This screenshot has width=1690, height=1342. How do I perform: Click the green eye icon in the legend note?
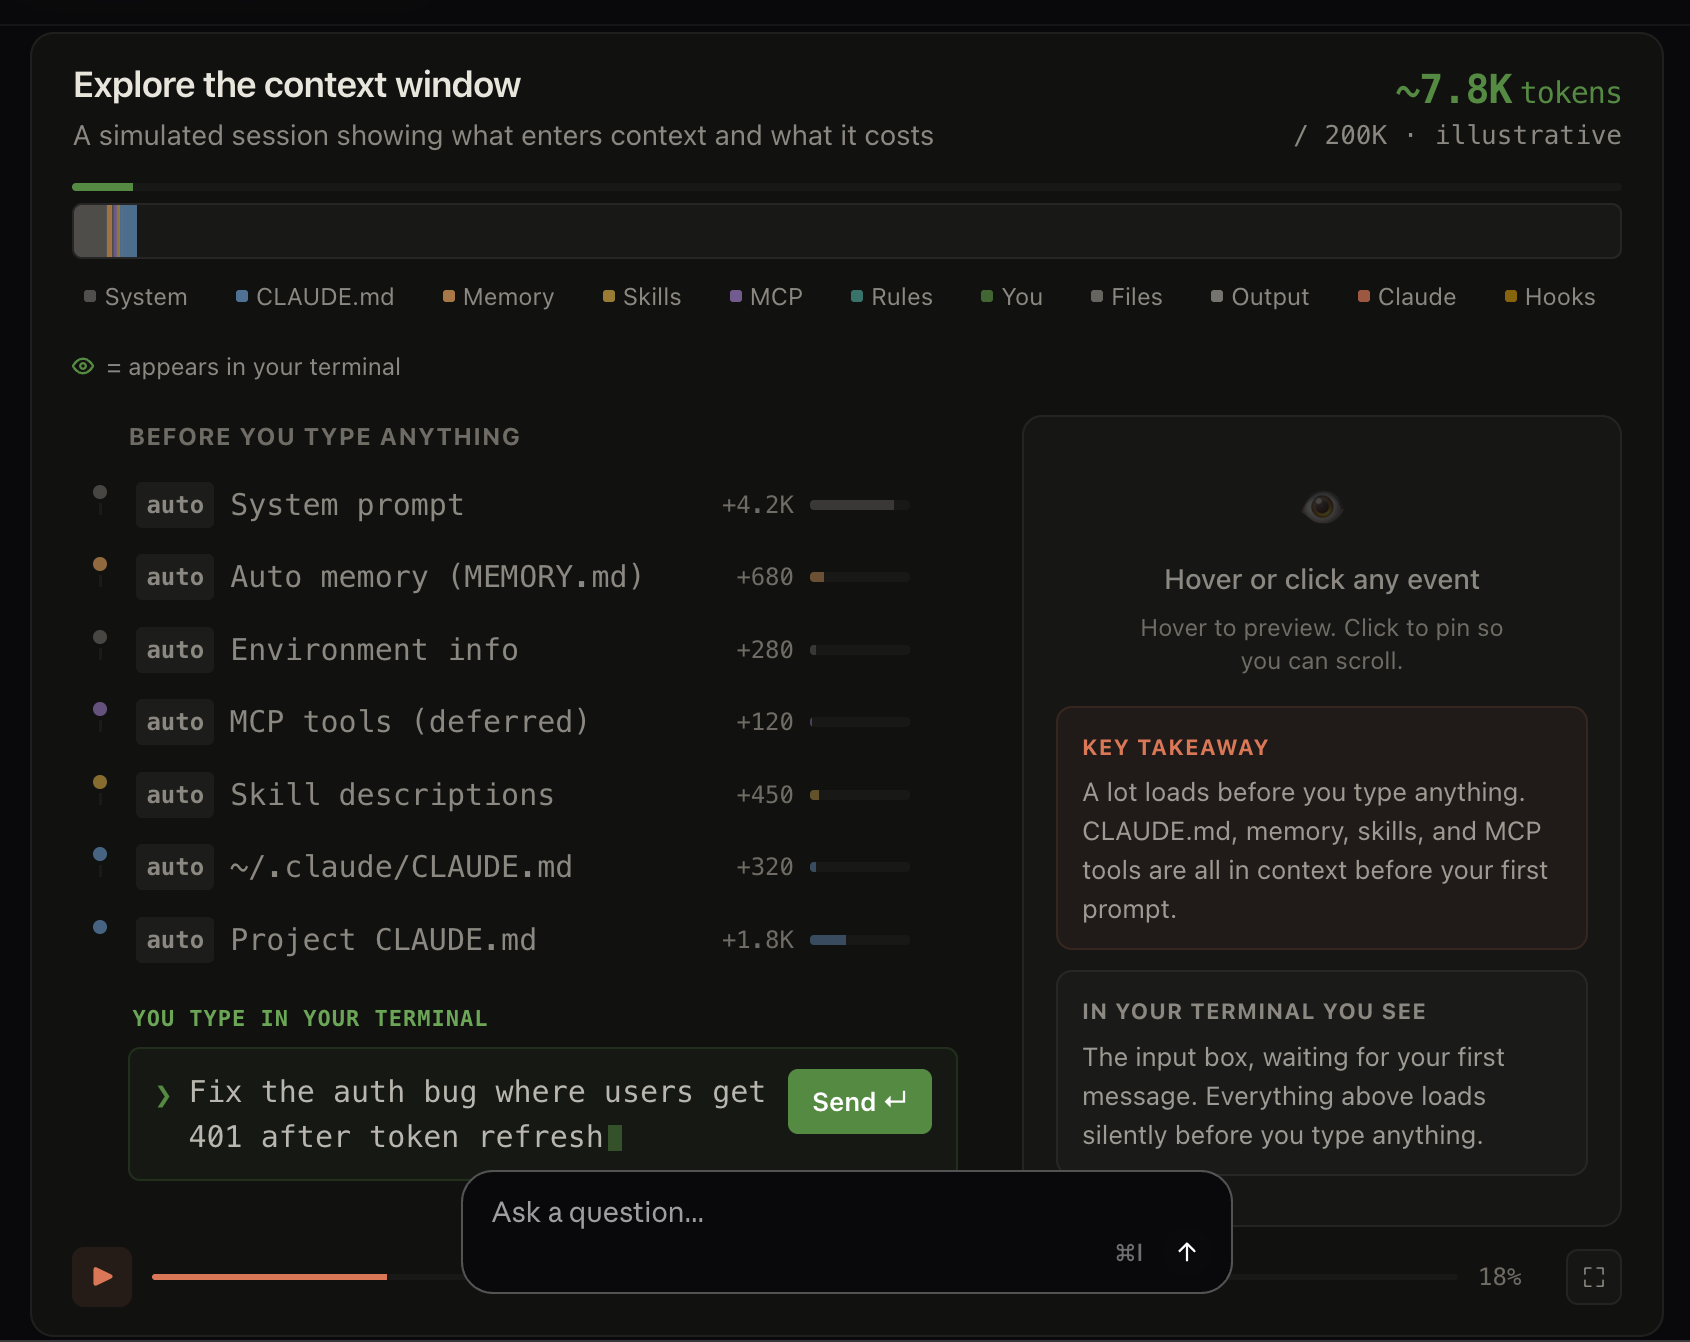pyautogui.click(x=83, y=367)
